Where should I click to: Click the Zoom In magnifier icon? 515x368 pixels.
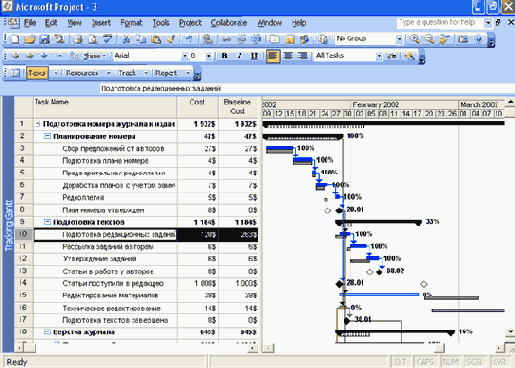coord(415,39)
